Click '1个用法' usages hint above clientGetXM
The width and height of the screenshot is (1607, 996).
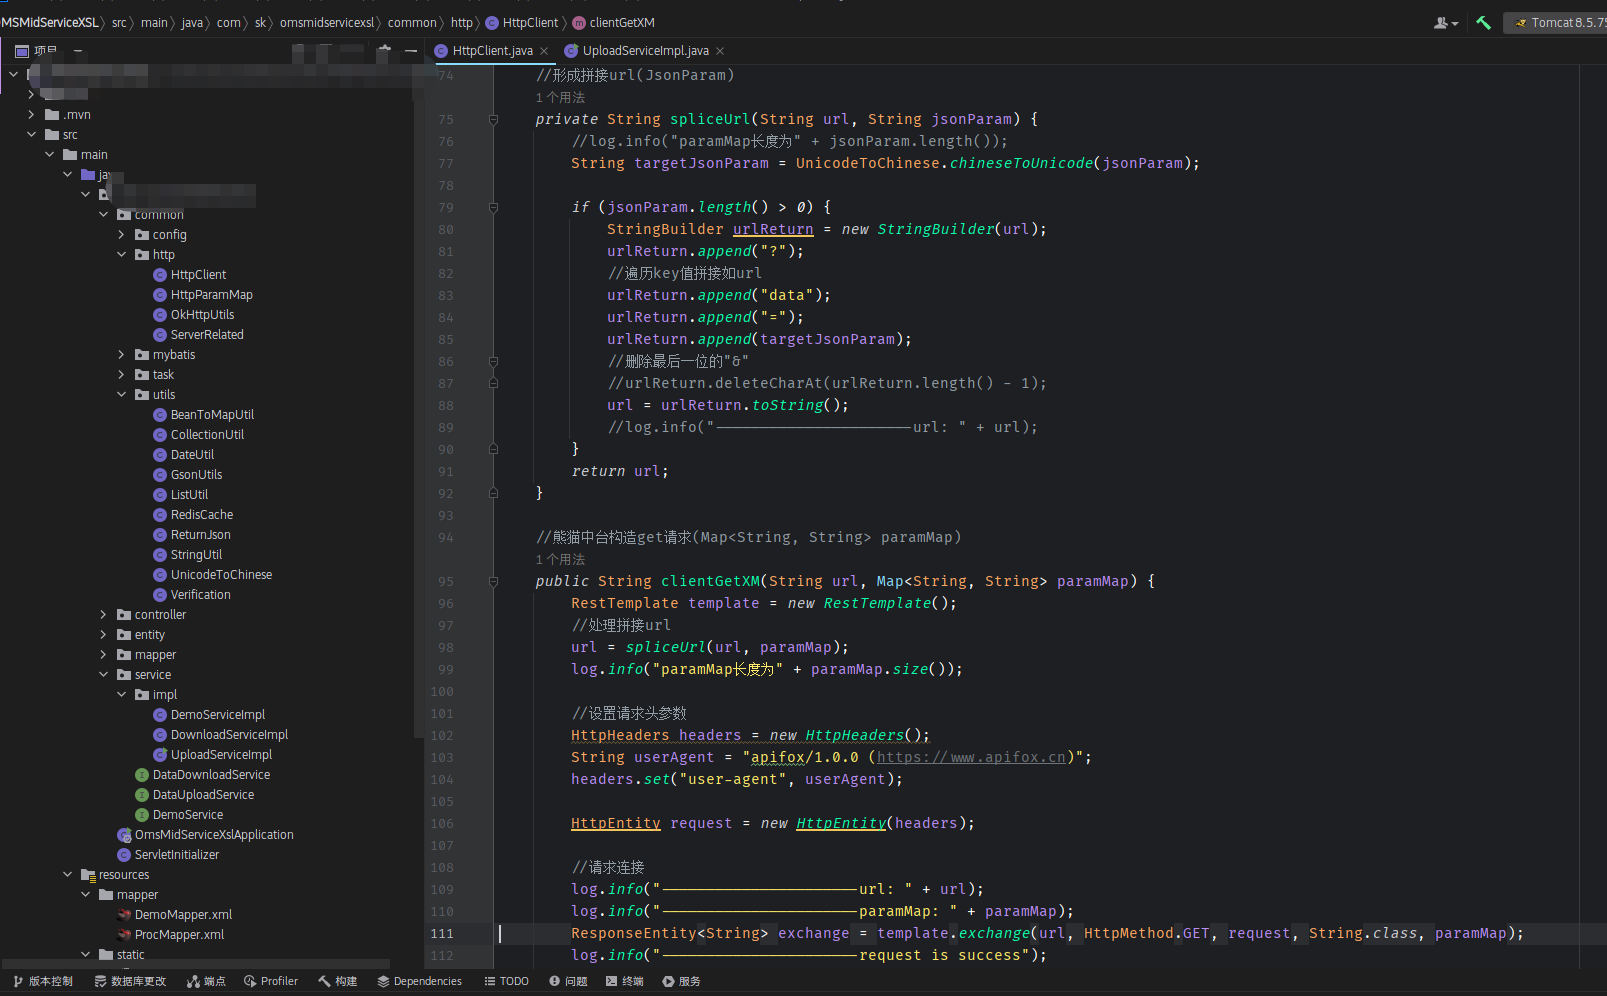pos(560,559)
